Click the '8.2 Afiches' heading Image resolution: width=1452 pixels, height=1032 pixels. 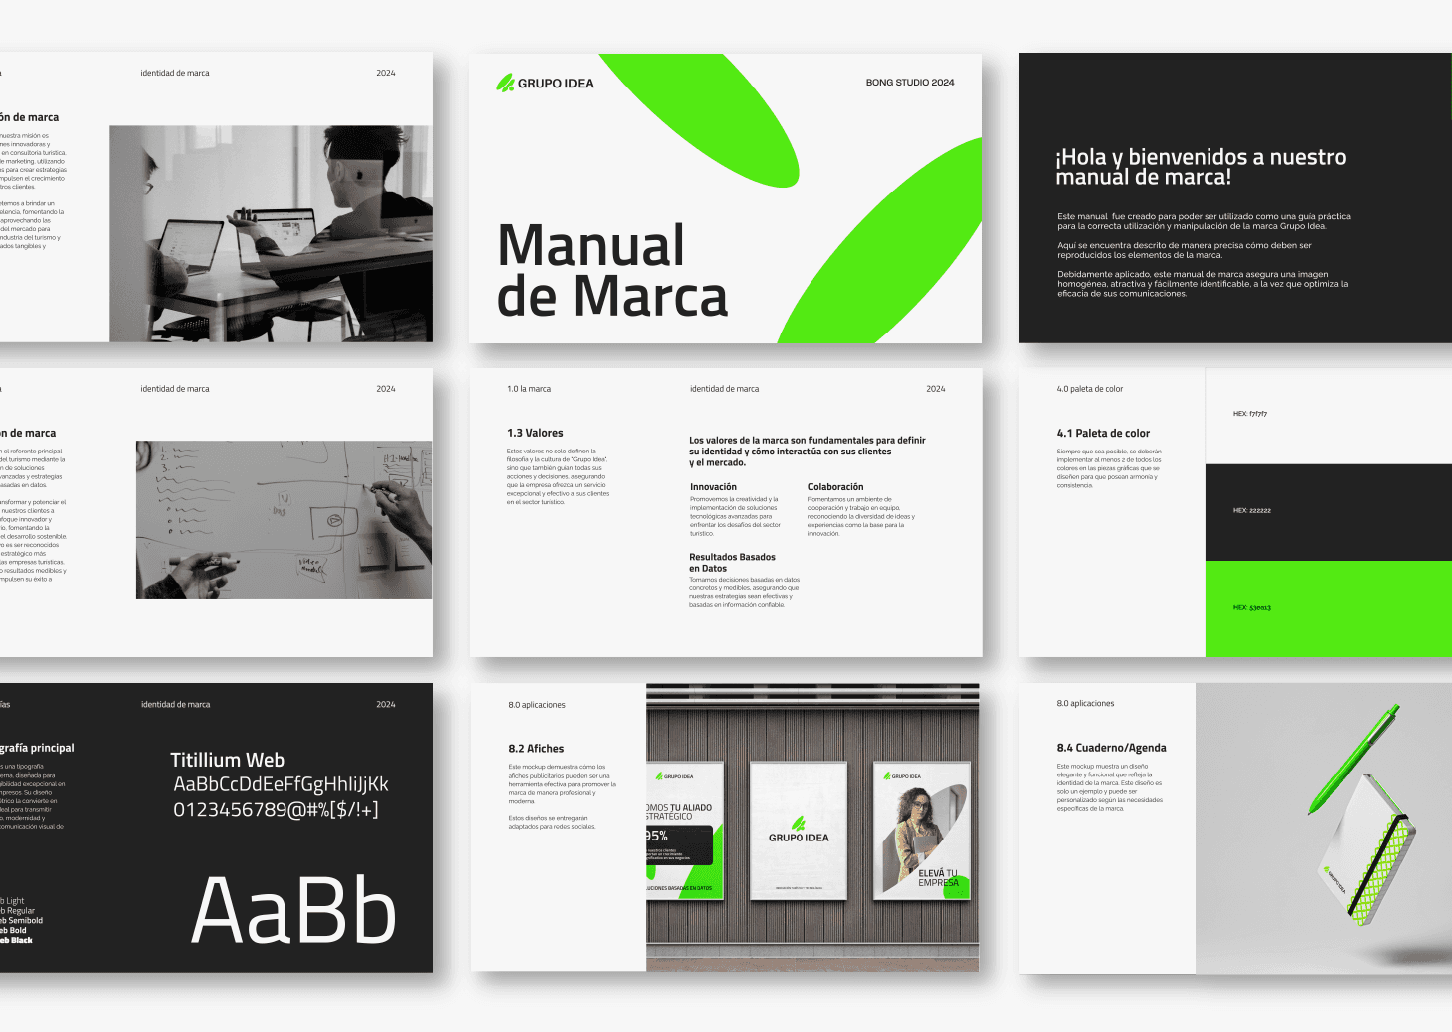(x=536, y=749)
